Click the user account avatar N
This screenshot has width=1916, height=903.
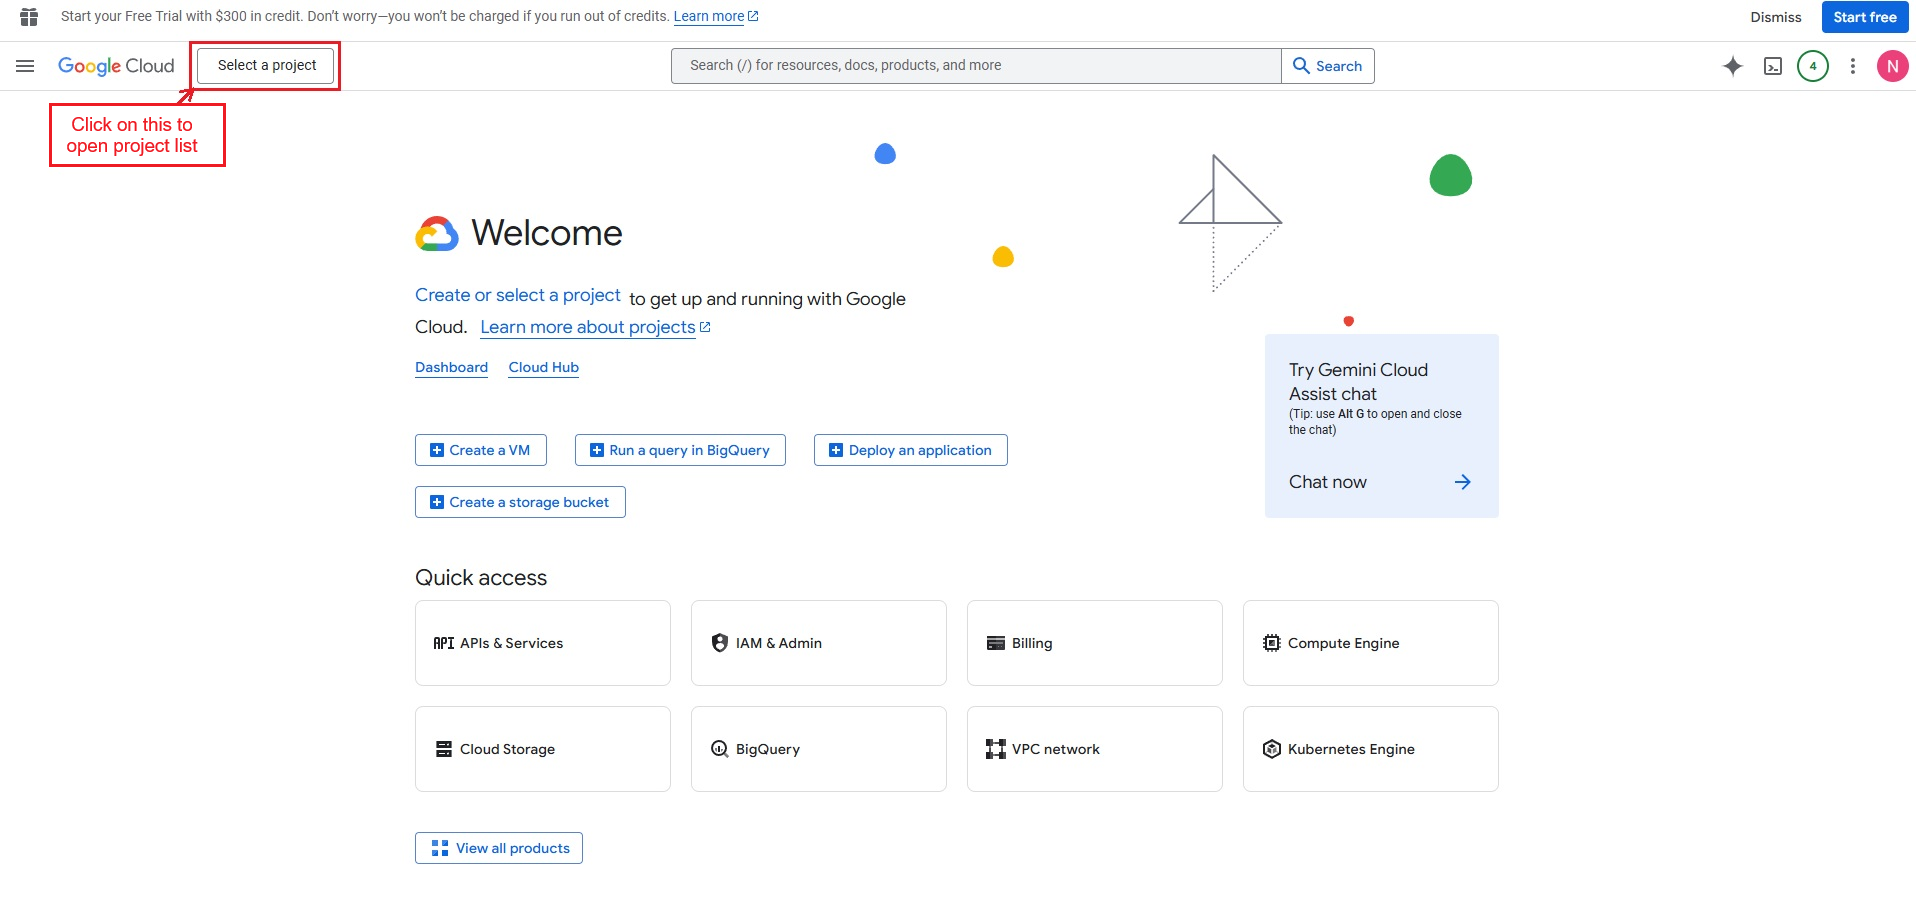click(1892, 66)
